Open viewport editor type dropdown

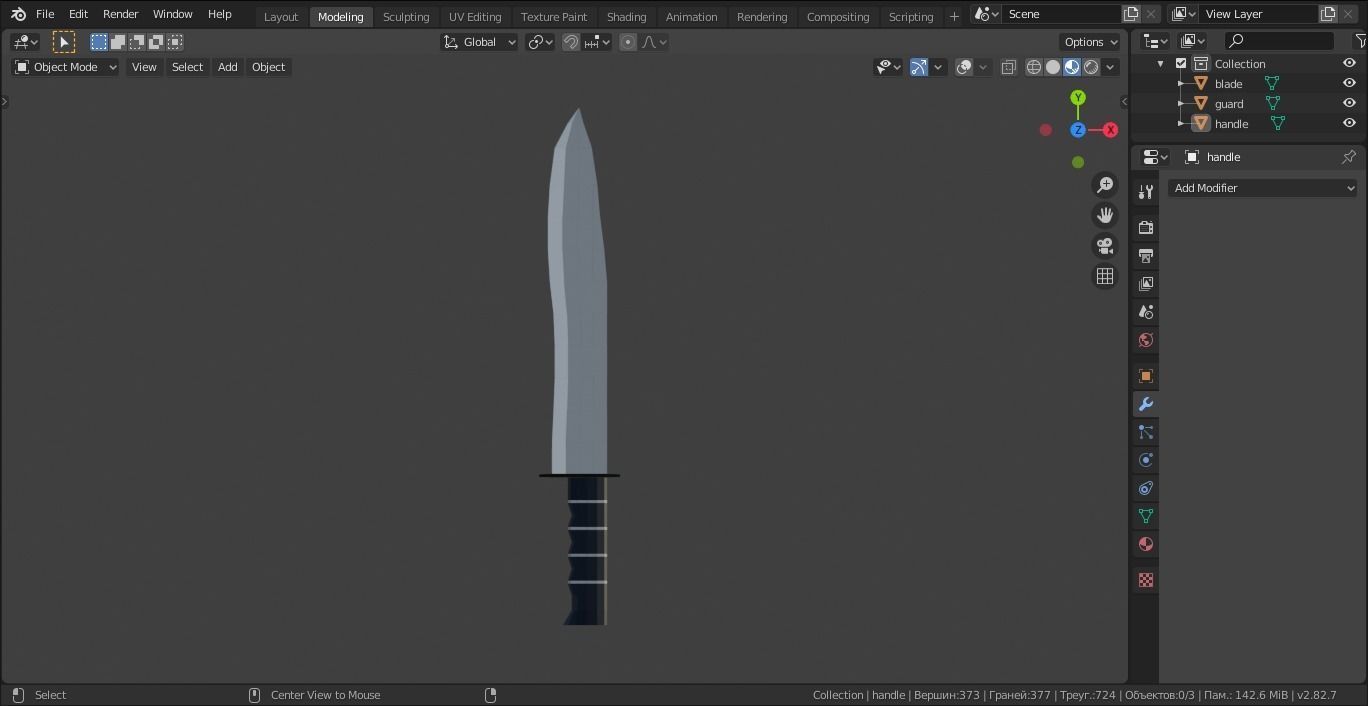coord(24,42)
